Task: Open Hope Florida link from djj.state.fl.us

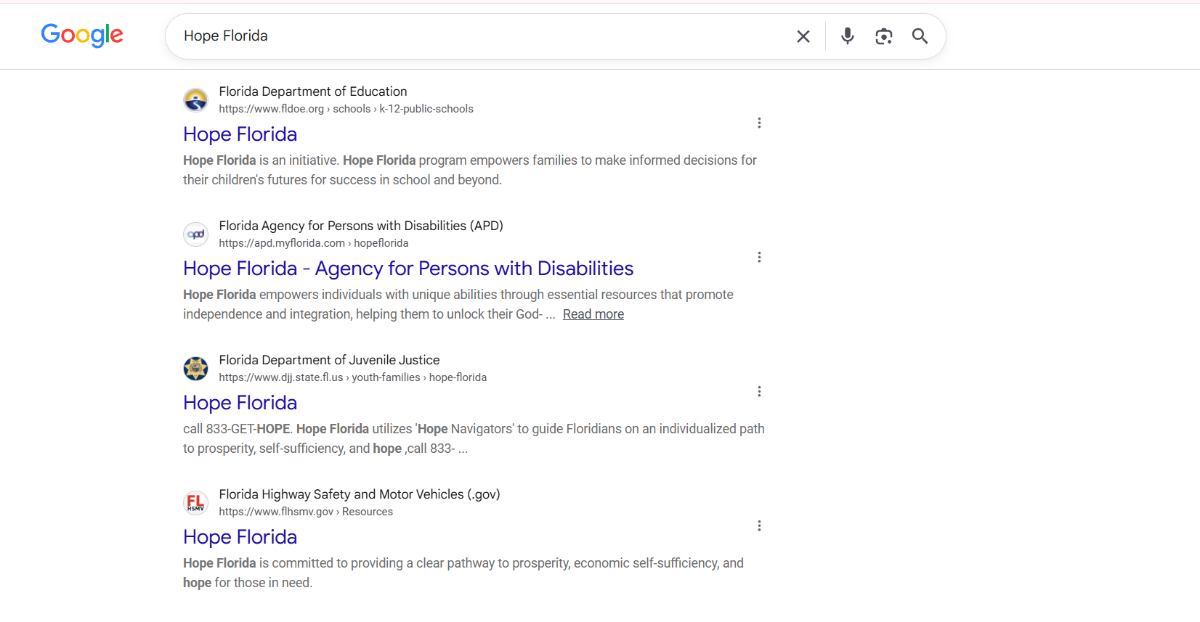Action: click(x=240, y=402)
